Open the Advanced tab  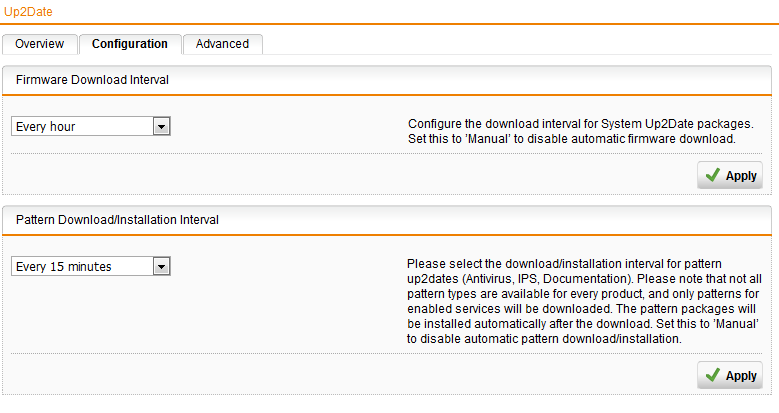click(x=222, y=44)
